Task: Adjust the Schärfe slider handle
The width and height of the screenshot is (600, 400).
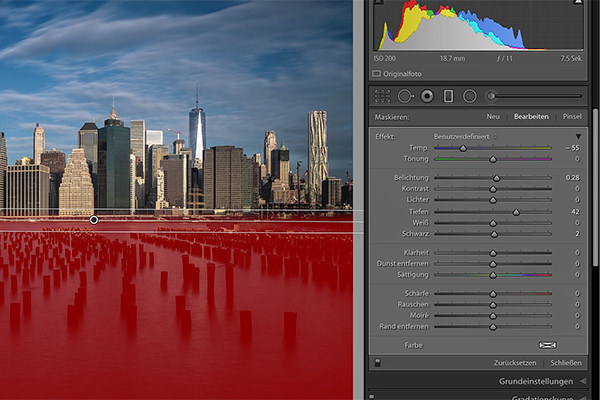Action: click(x=493, y=294)
